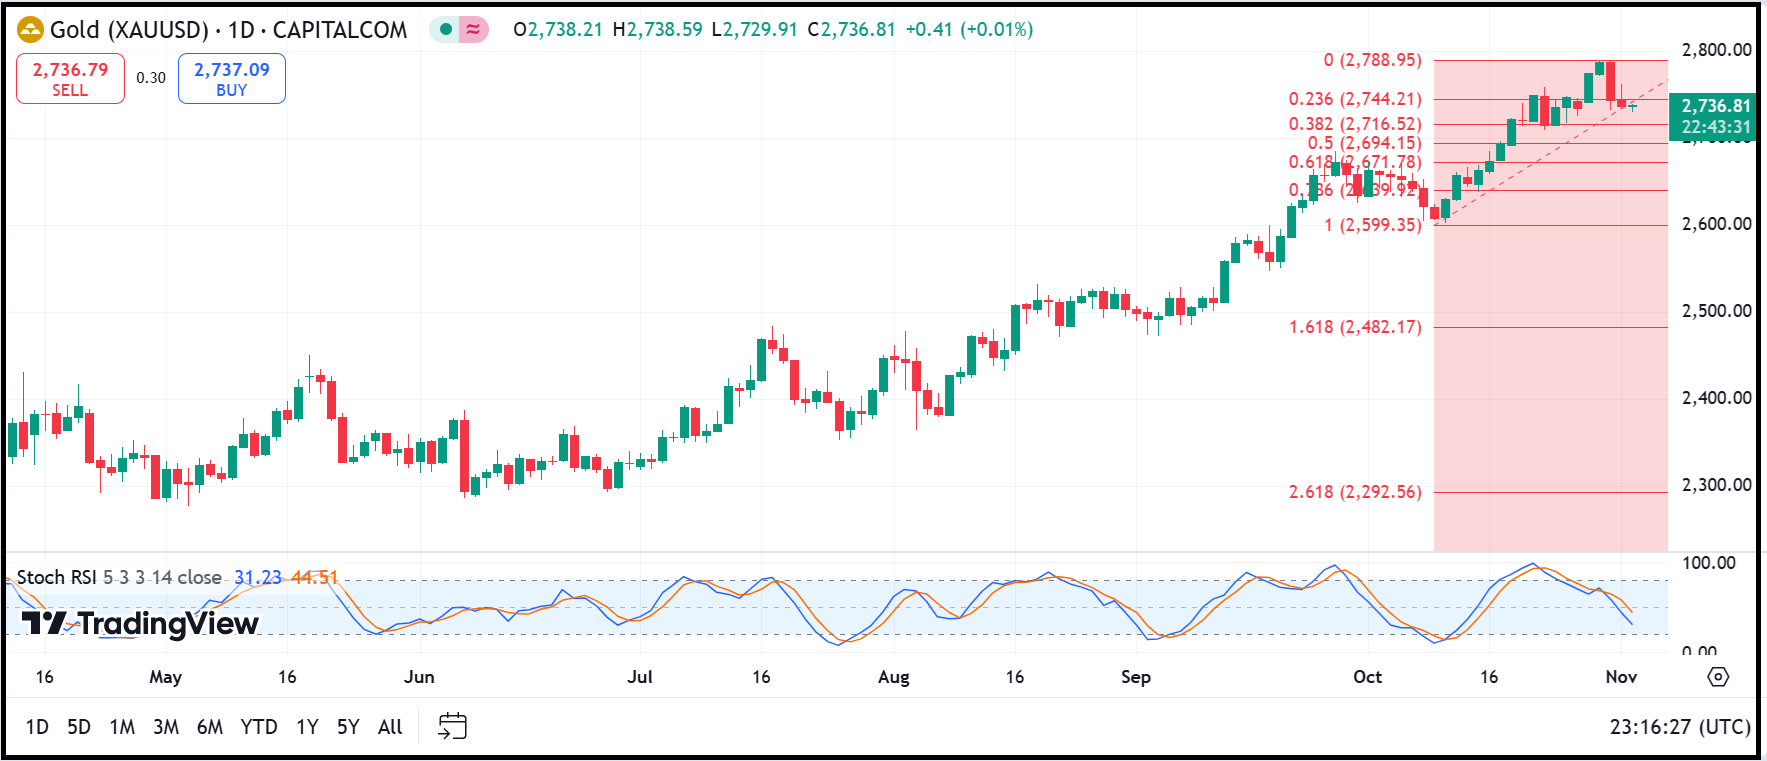Select the 1D time range
Screen dimensions: 1767x761
point(37,727)
